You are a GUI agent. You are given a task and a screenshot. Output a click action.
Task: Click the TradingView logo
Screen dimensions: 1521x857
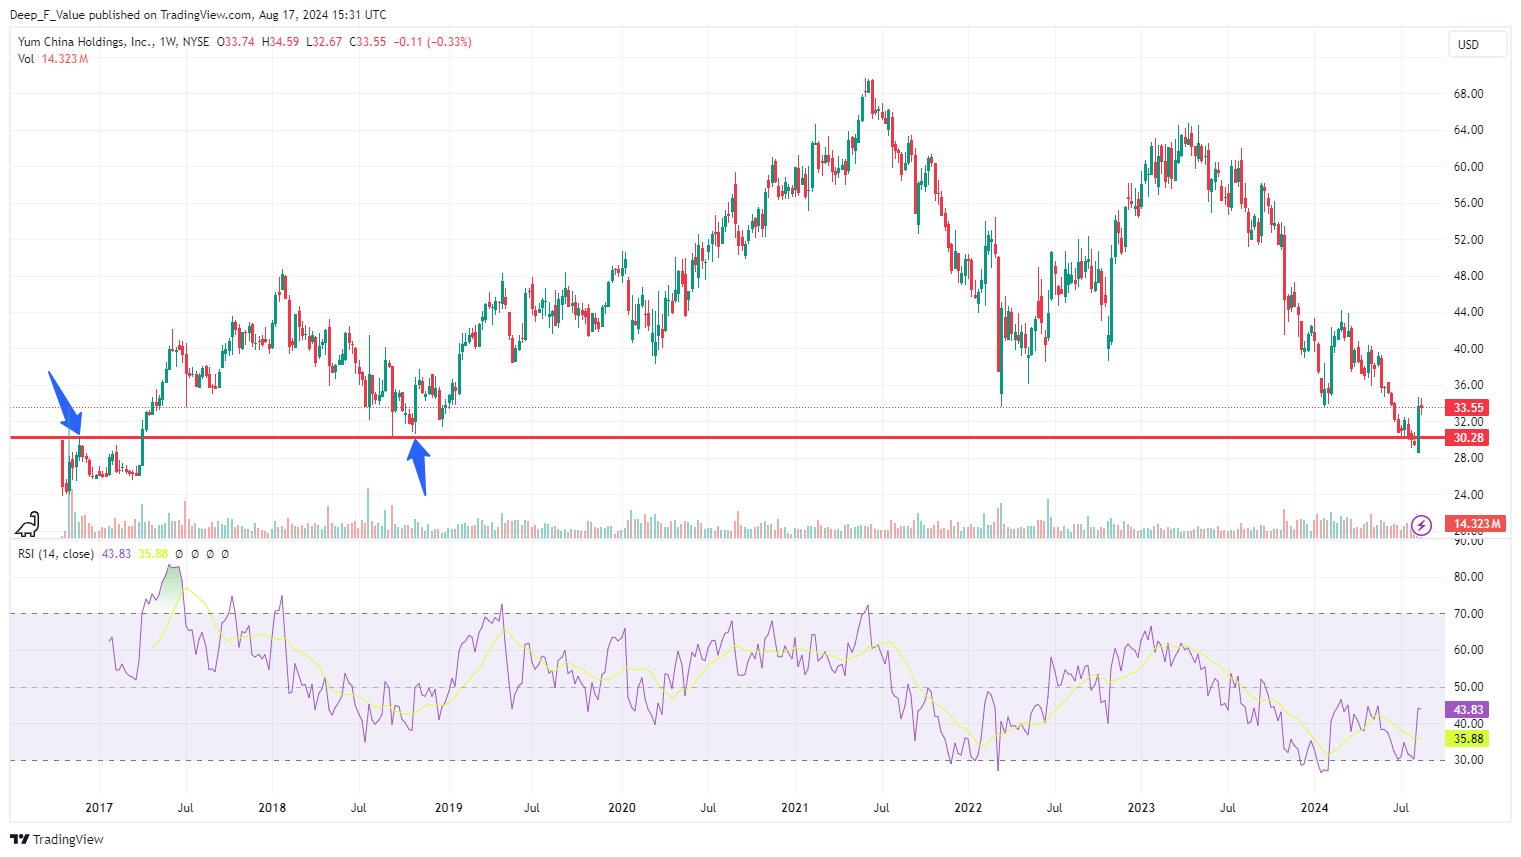coord(57,839)
